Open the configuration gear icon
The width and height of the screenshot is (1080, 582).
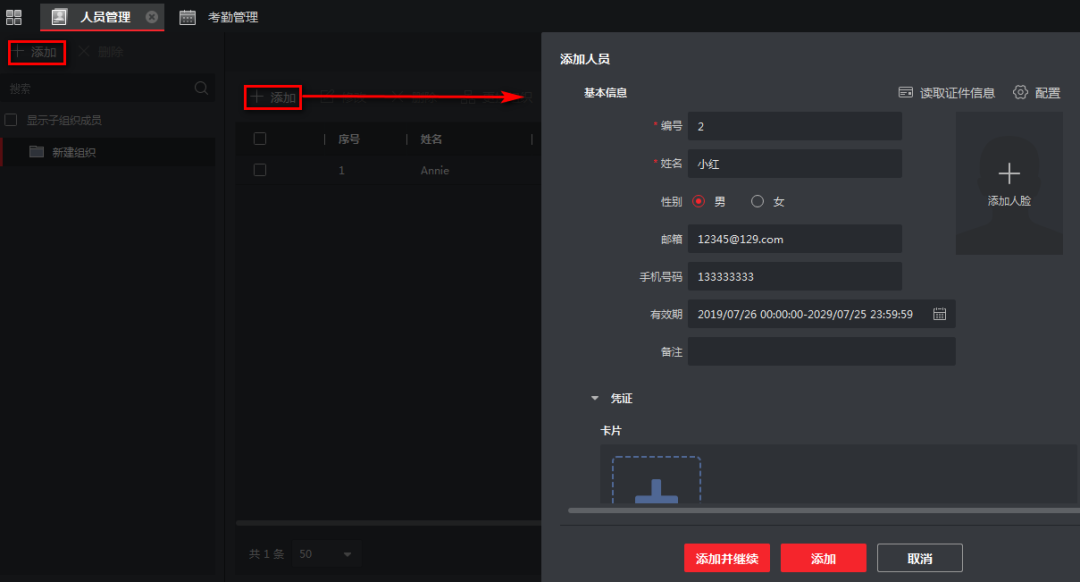[1020, 93]
